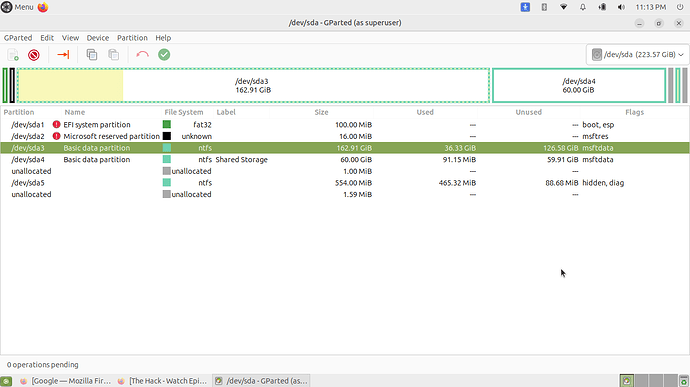Click the 465.32 MiB used value
This screenshot has height=387, width=690.
tap(457, 183)
